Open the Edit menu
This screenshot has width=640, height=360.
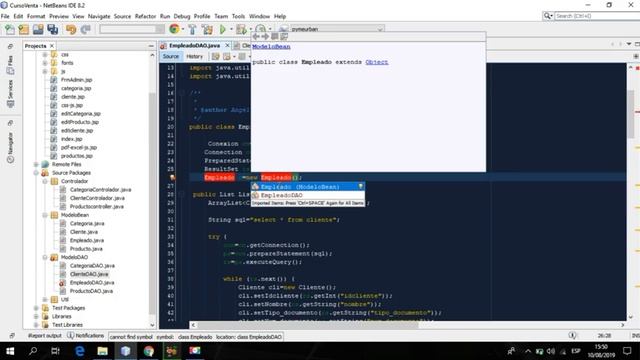coord(18,16)
